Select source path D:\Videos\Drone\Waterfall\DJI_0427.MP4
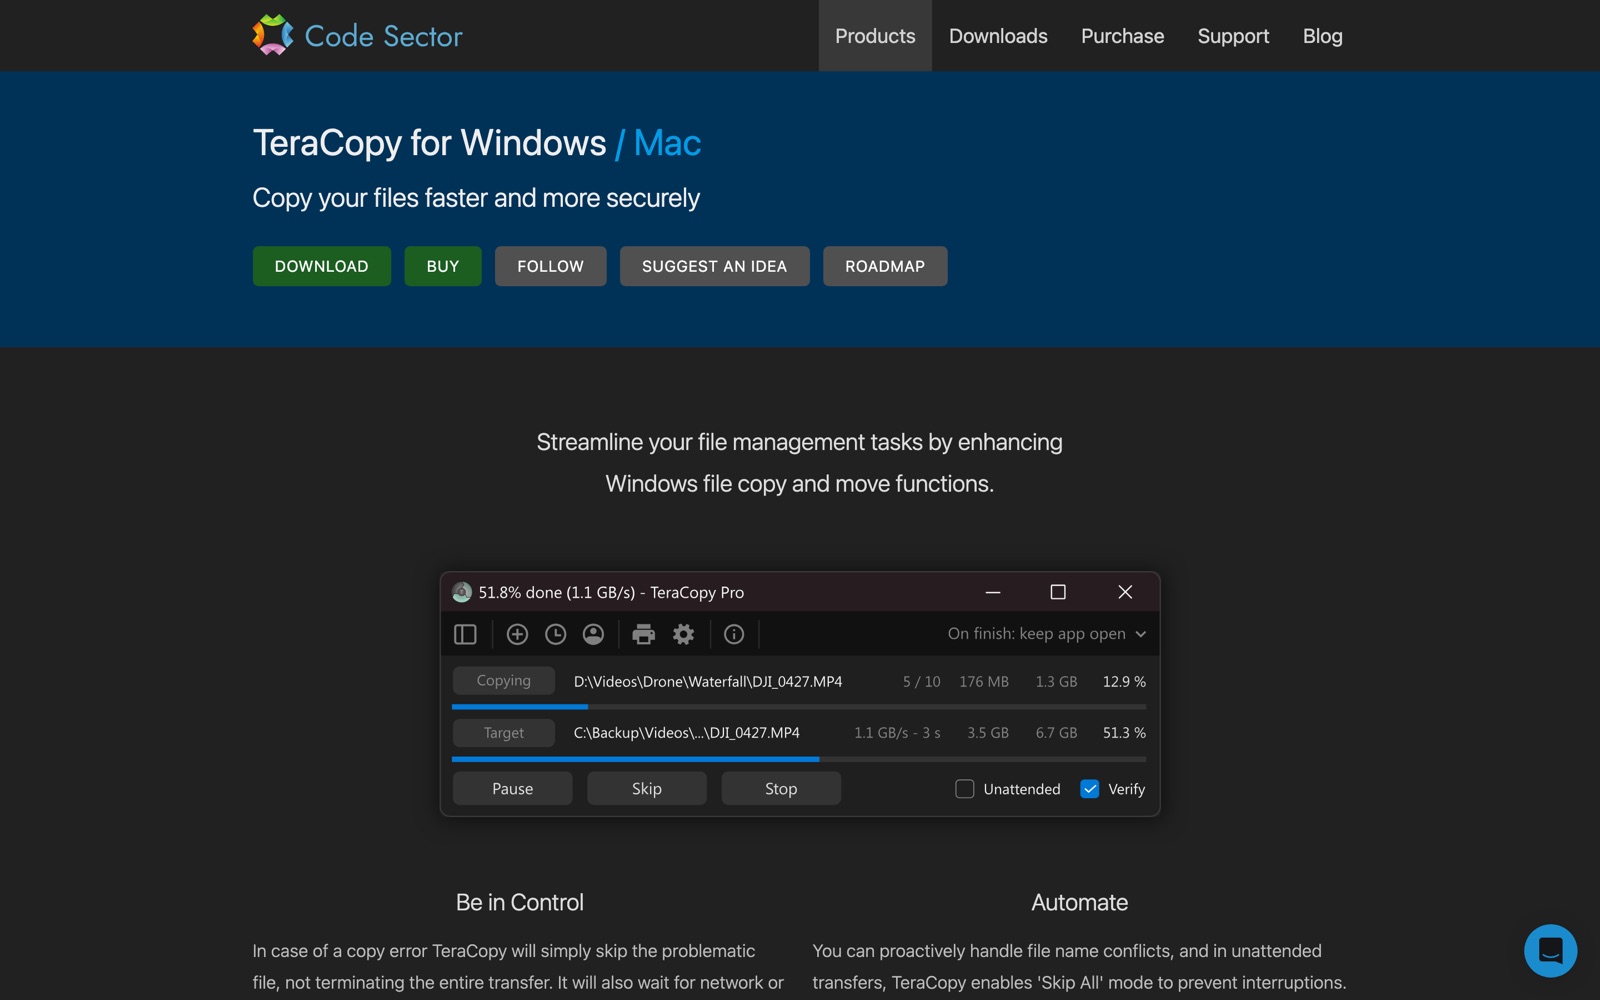 (x=708, y=681)
